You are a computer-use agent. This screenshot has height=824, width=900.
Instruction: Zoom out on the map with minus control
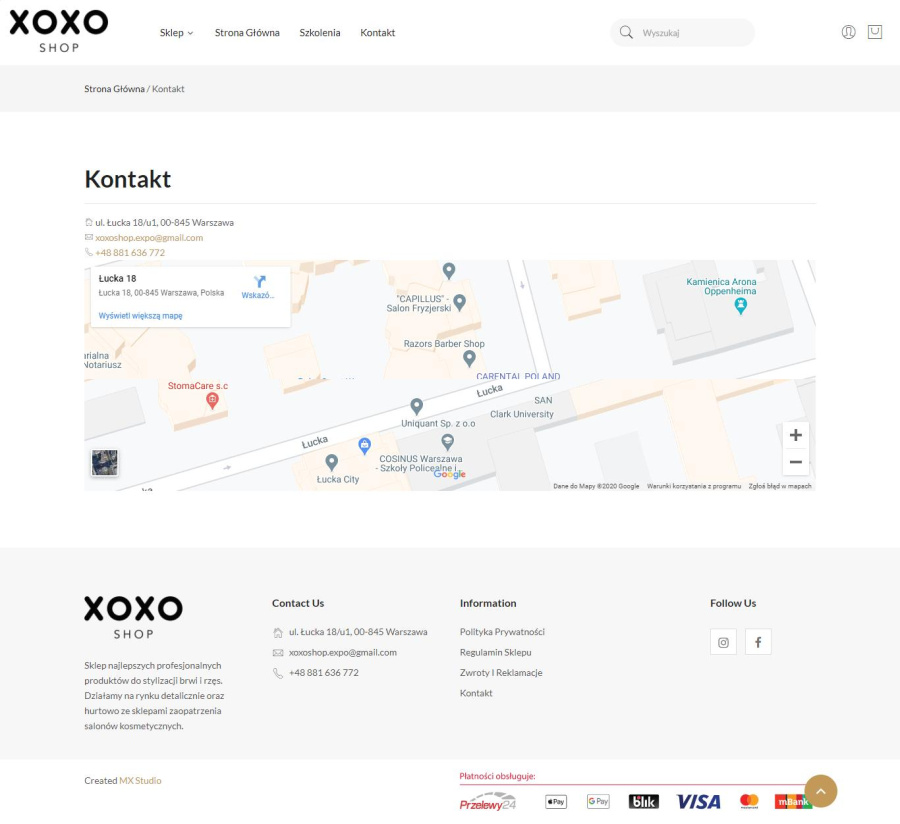point(795,461)
